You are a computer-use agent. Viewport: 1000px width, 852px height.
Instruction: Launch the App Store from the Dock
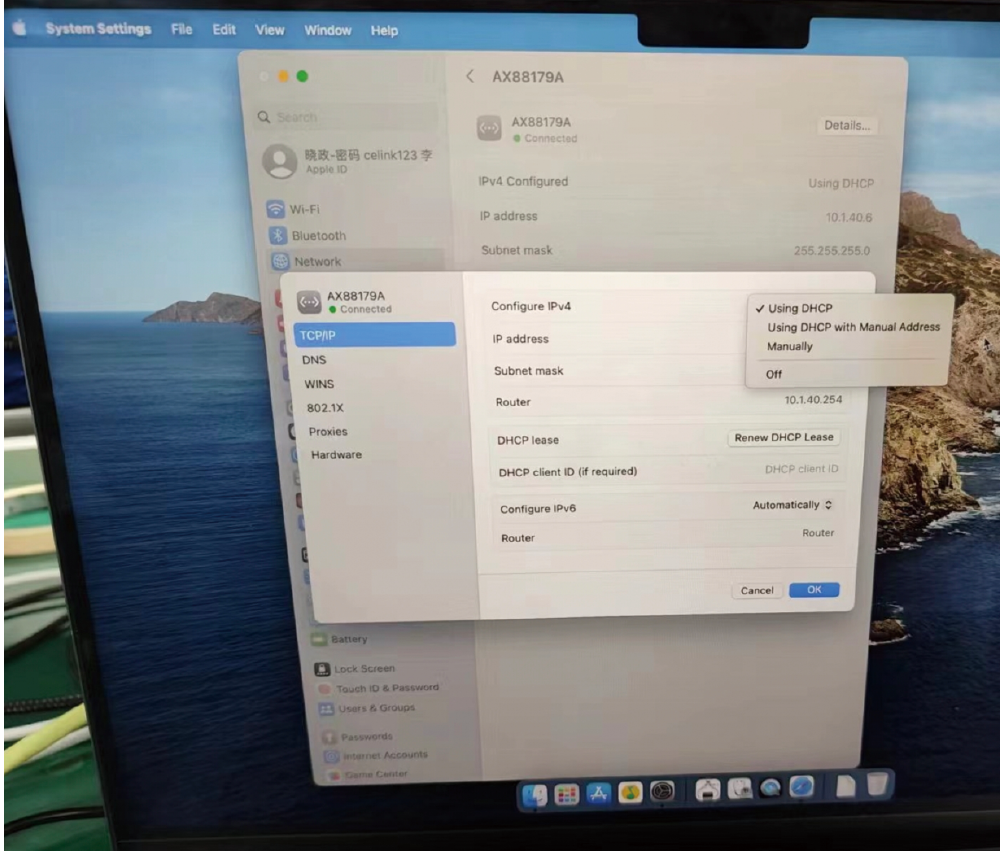coord(600,795)
